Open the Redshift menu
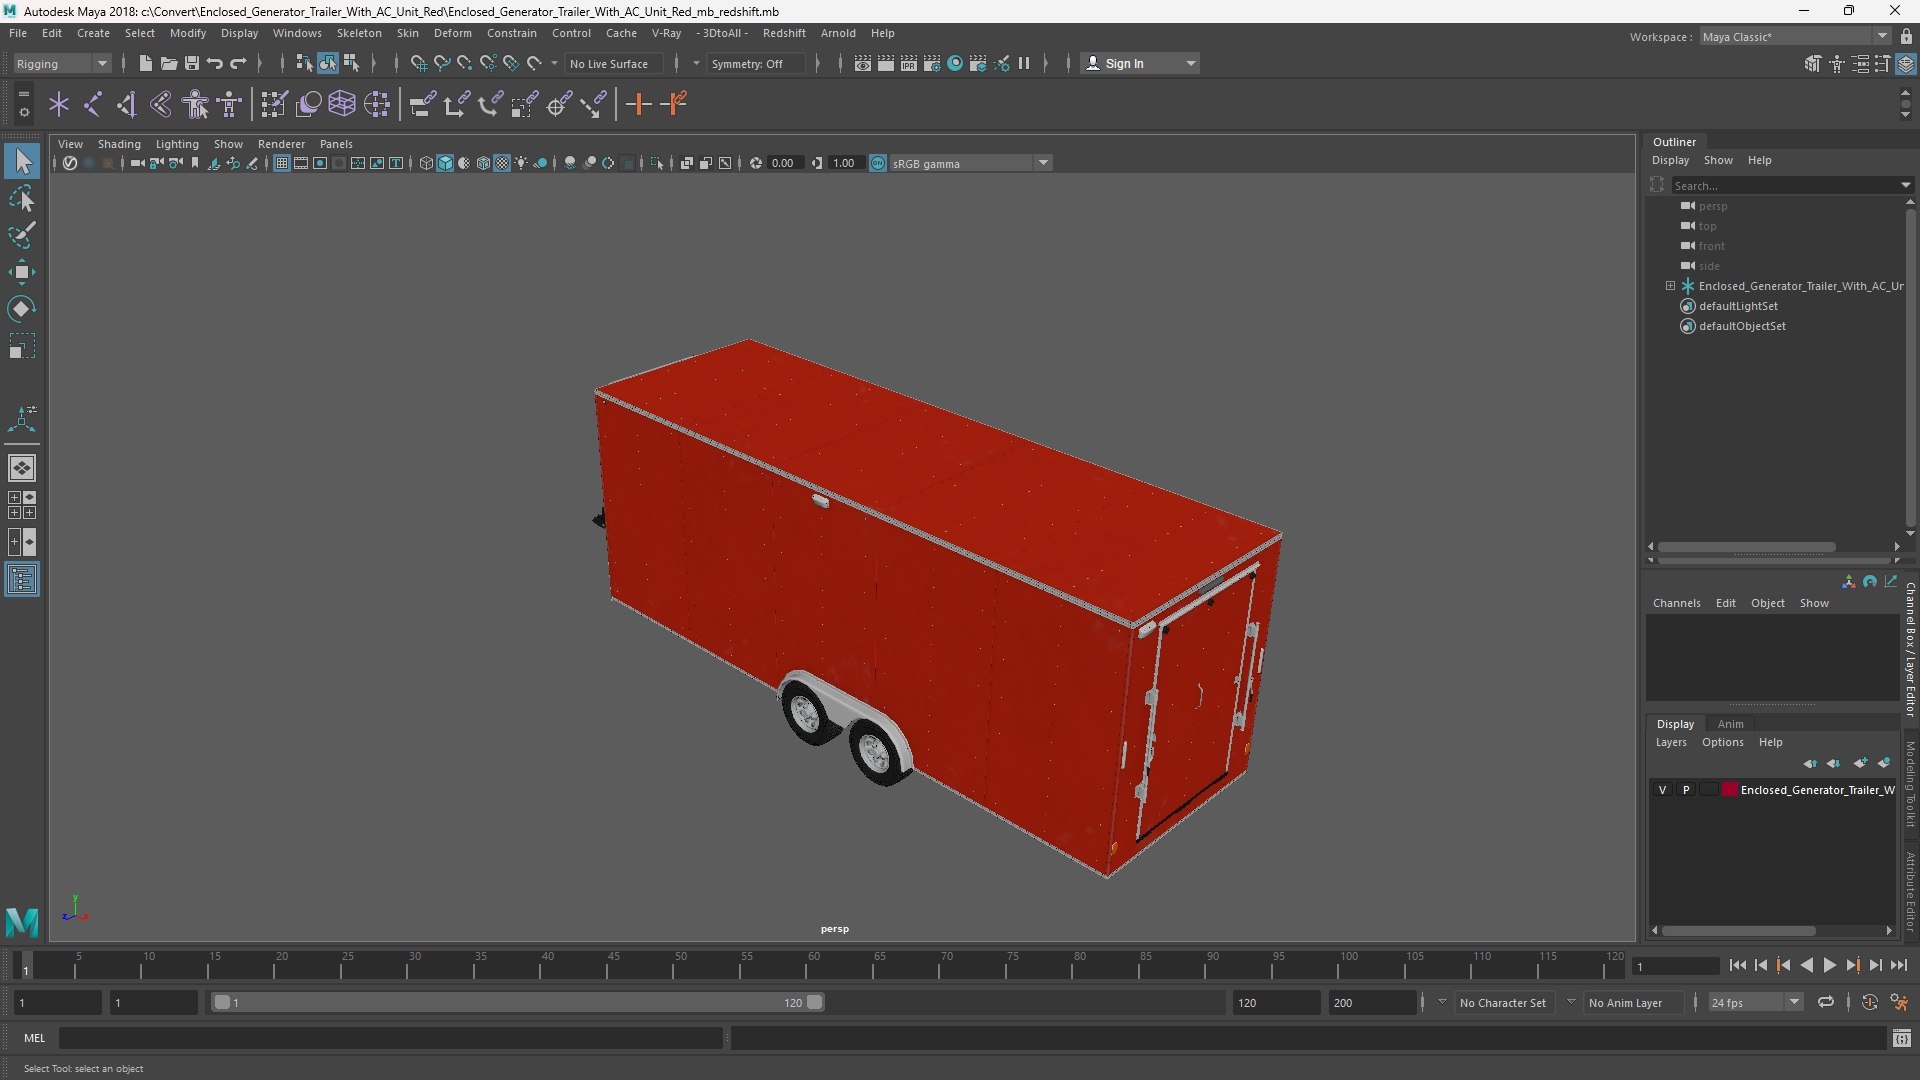The height and width of the screenshot is (1080, 1920). (783, 33)
